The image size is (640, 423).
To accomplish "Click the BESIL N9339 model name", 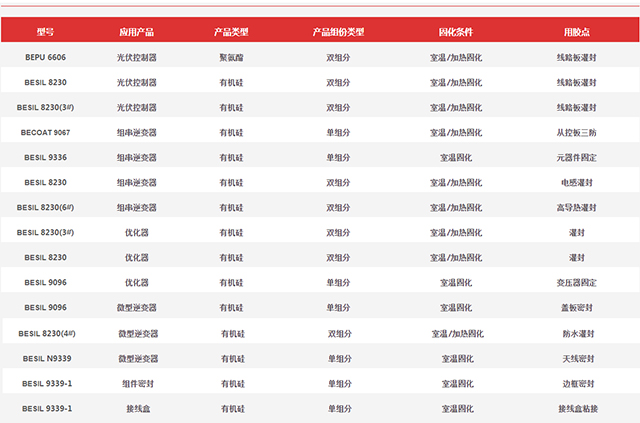I will coord(46,358).
